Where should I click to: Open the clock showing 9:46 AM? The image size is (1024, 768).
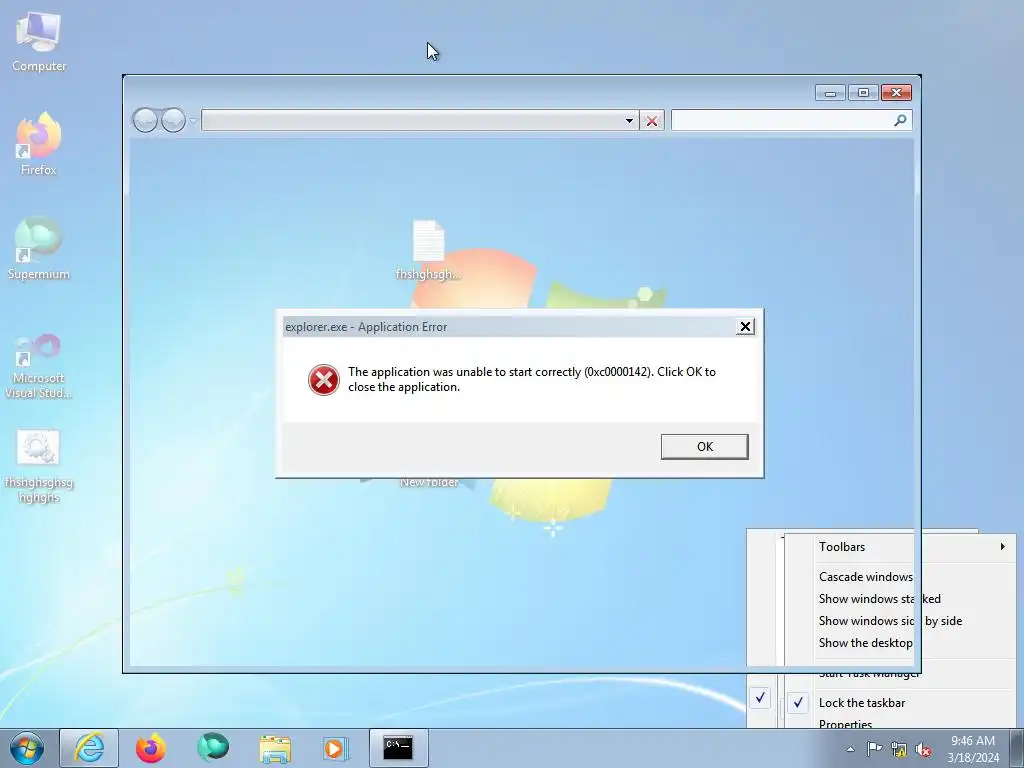point(973,749)
